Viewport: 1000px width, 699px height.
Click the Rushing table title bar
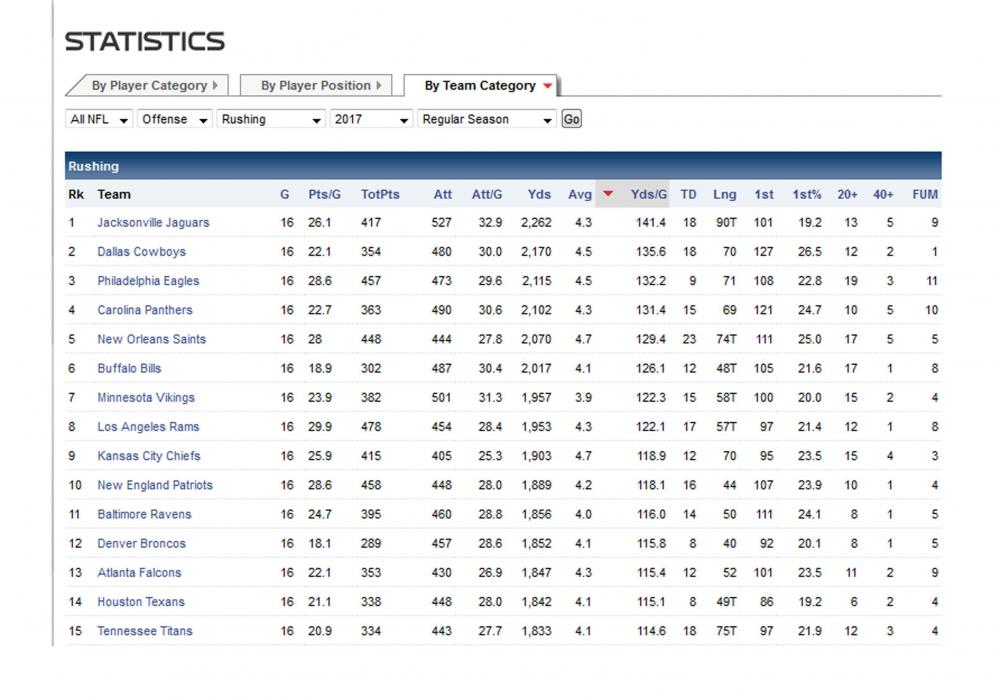503,166
